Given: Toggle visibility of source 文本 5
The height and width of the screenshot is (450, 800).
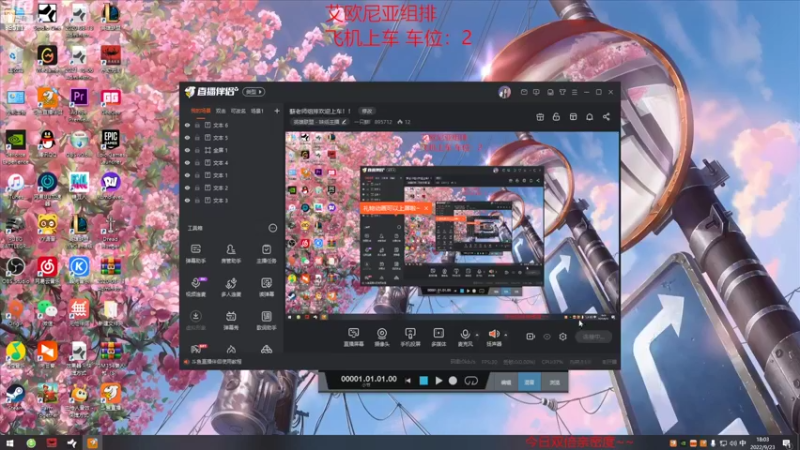Looking at the screenshot, I should [187, 138].
